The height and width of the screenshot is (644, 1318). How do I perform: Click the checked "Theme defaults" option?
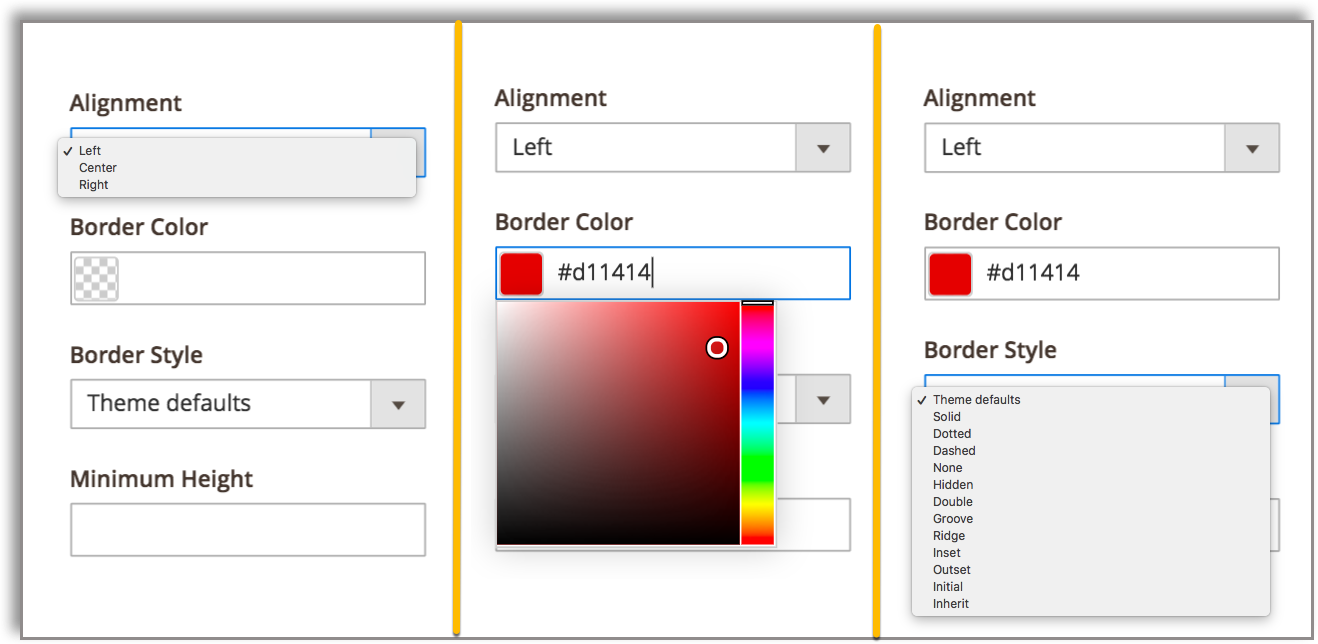[x=975, y=399]
